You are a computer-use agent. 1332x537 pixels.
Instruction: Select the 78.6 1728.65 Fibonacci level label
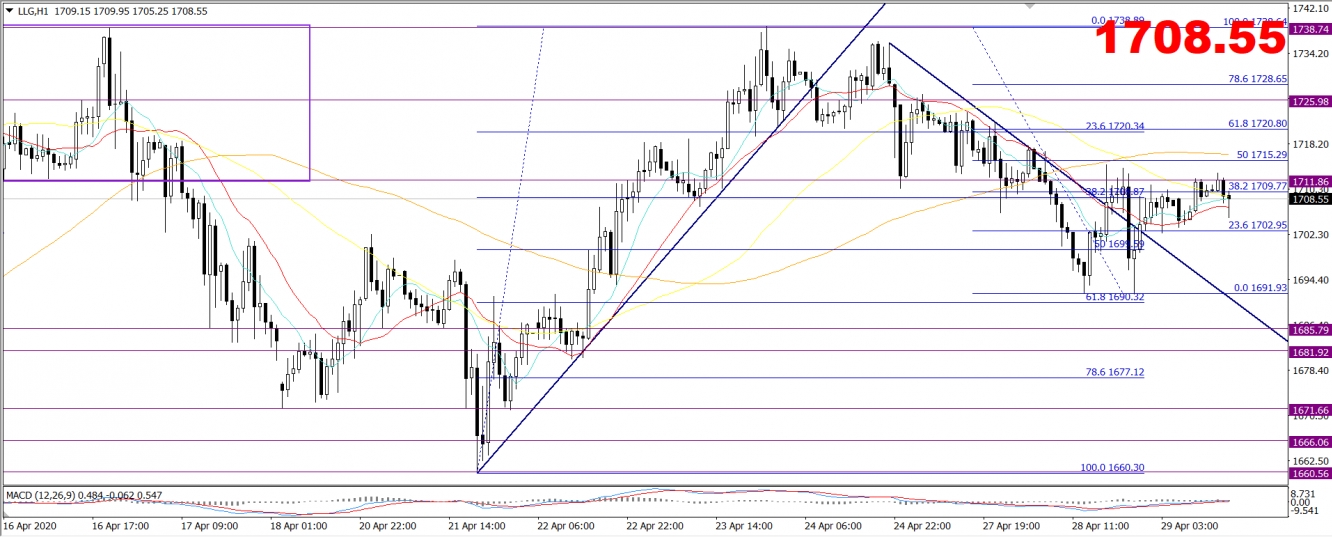1257,78
